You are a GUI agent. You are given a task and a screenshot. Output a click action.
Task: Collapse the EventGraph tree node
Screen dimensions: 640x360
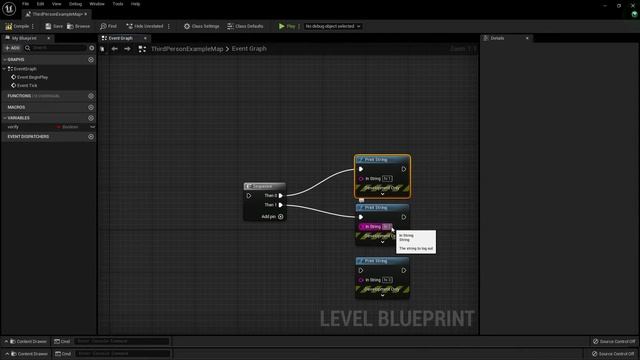tap(4, 69)
